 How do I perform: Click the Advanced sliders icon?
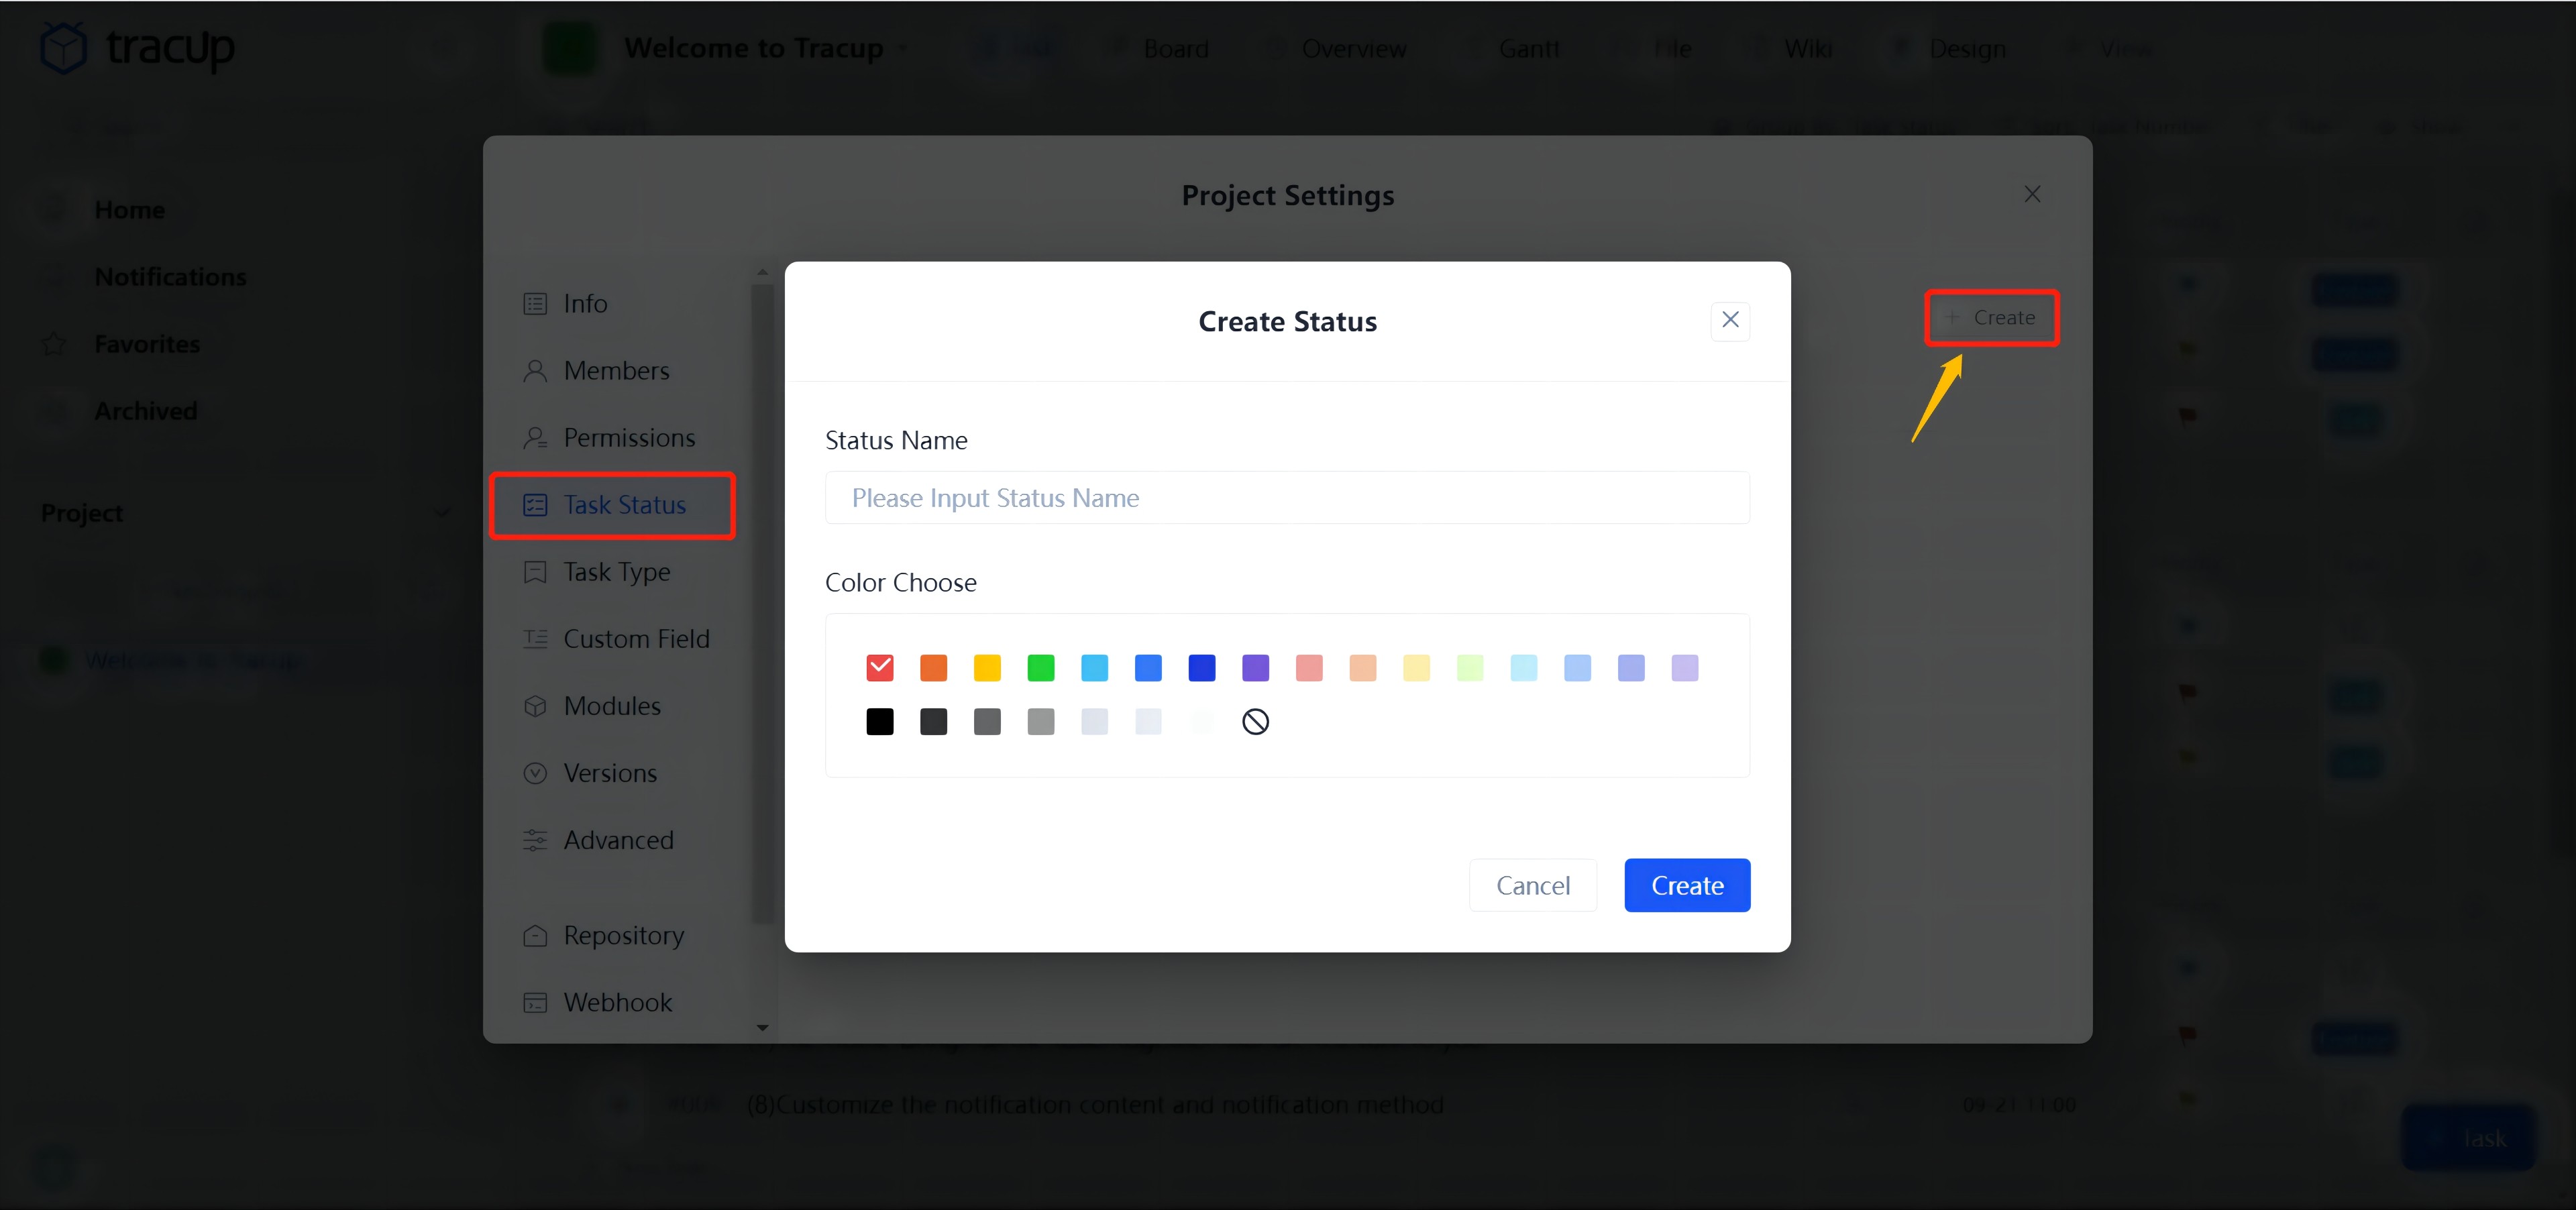coord(535,840)
